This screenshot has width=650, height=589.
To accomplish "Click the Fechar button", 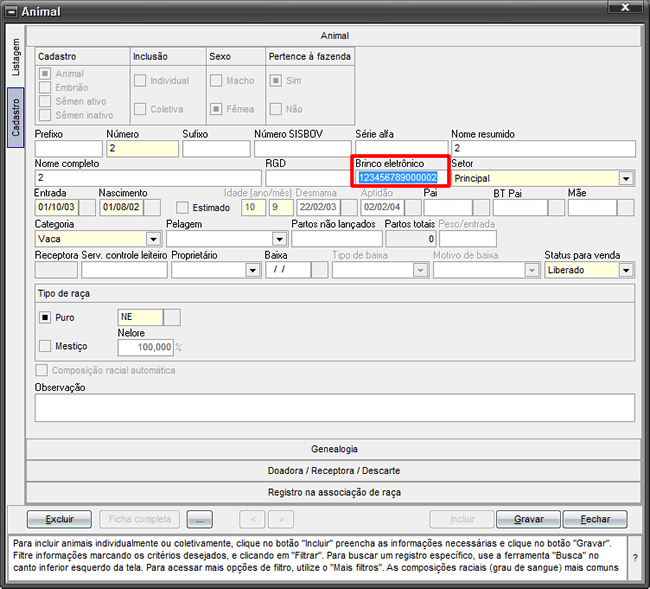I will pos(594,519).
